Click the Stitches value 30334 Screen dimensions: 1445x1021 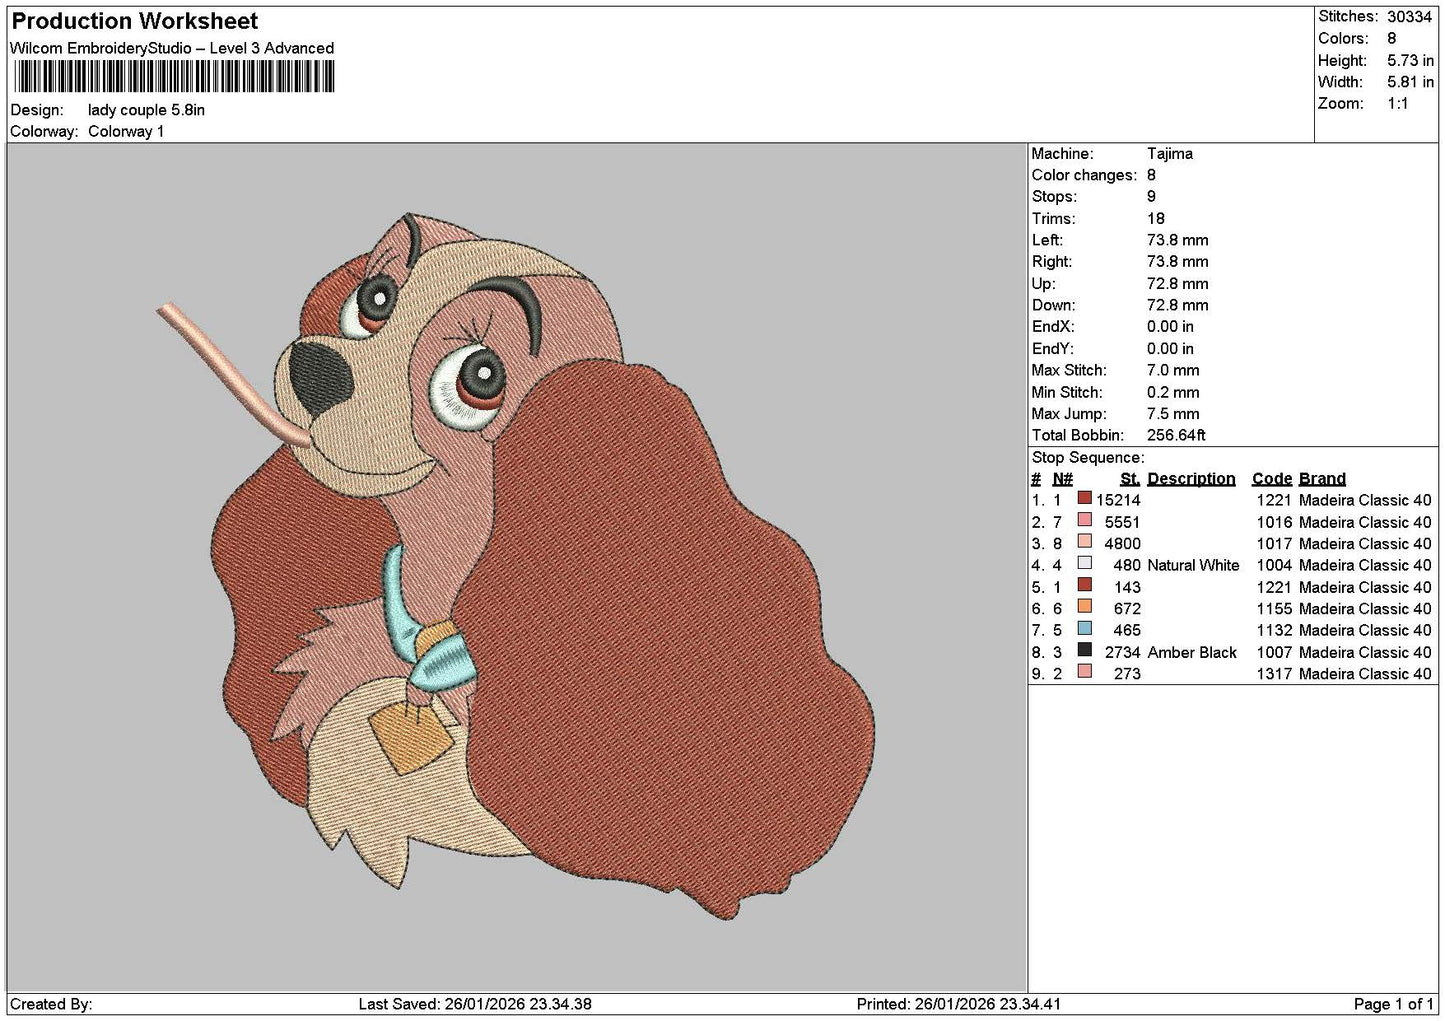(1410, 17)
